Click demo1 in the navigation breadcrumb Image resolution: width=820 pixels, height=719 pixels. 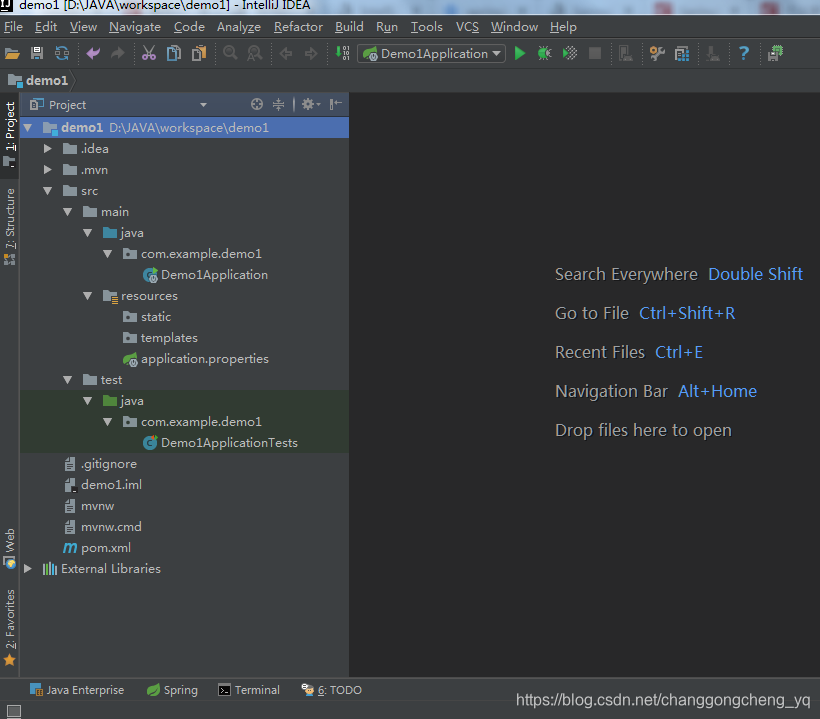[x=38, y=81]
